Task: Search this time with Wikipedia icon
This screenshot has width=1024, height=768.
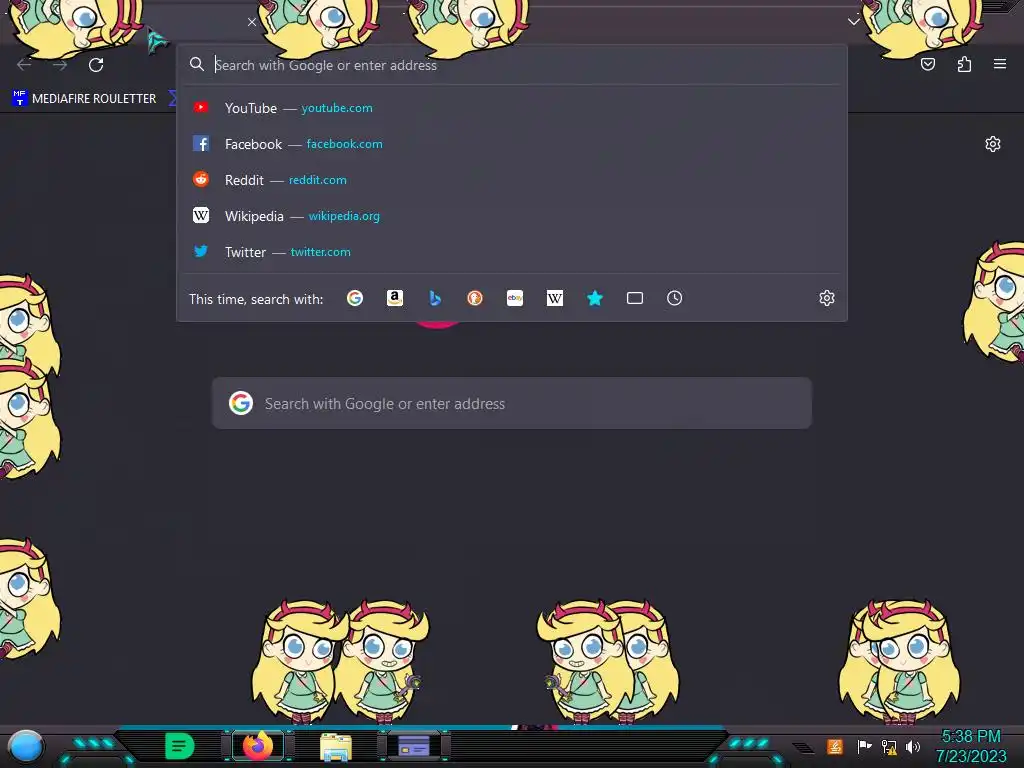Action: [554, 298]
